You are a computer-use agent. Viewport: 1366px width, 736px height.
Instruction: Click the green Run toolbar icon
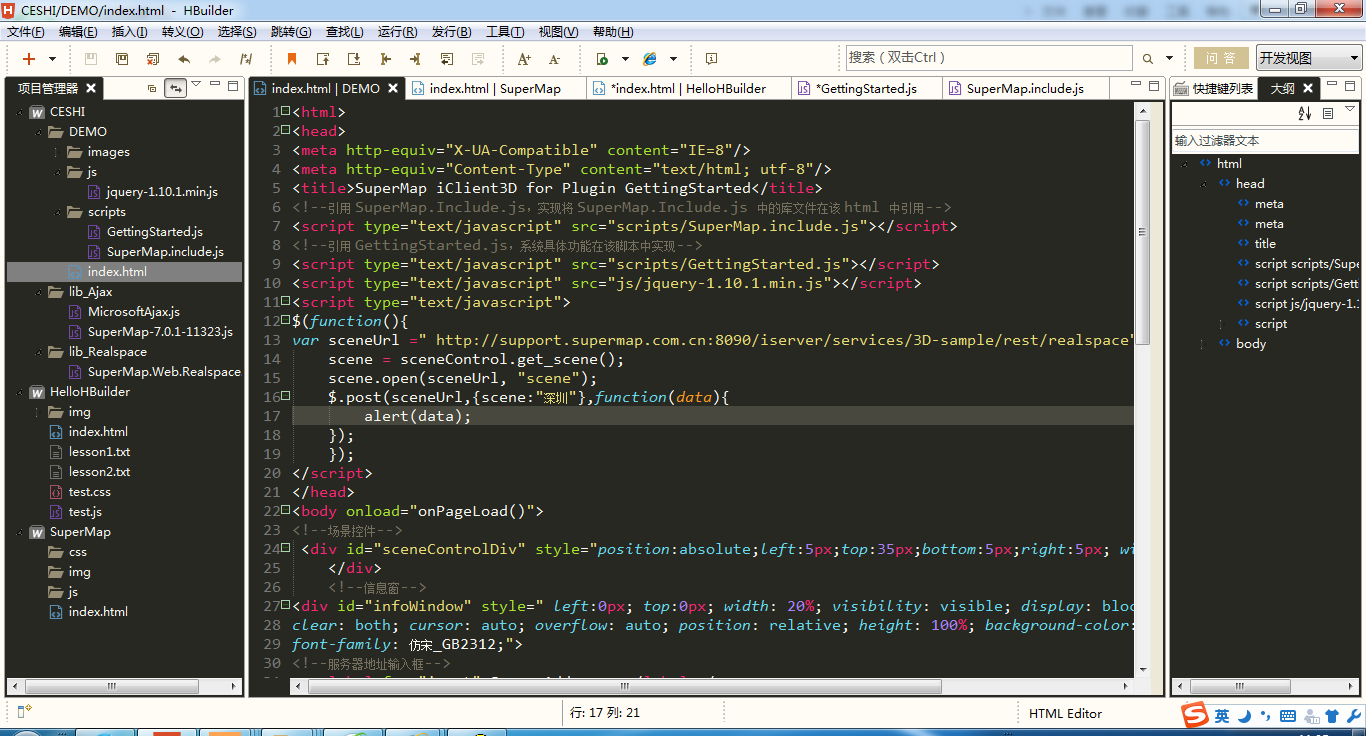(x=602, y=59)
